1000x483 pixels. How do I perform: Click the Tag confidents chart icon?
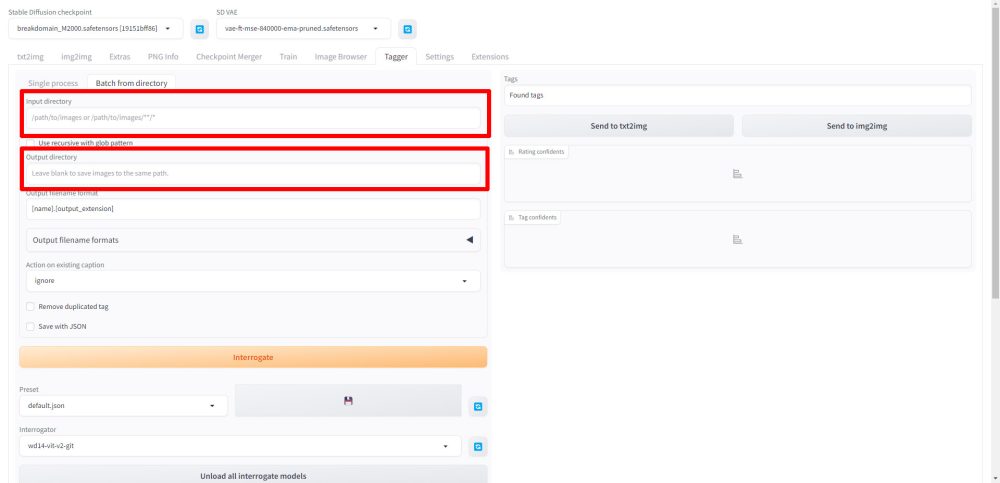(x=737, y=239)
